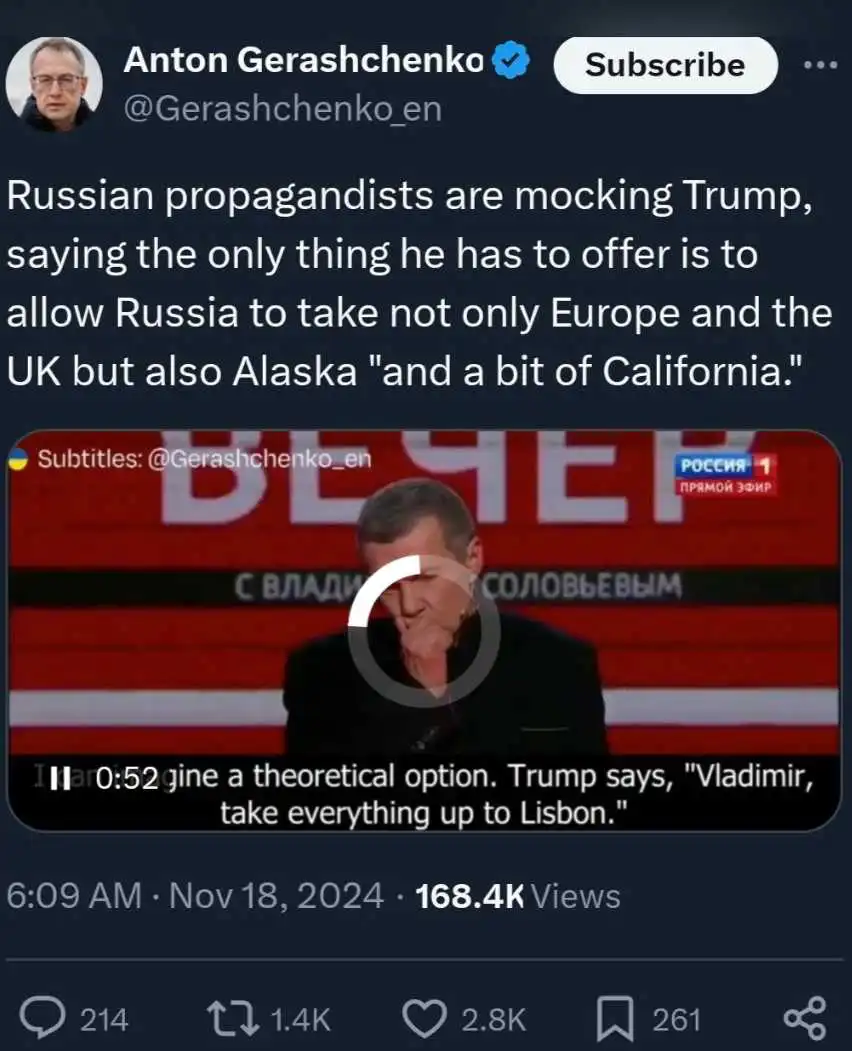
Task: Click the 1.4K repost count
Action: tap(300, 1019)
